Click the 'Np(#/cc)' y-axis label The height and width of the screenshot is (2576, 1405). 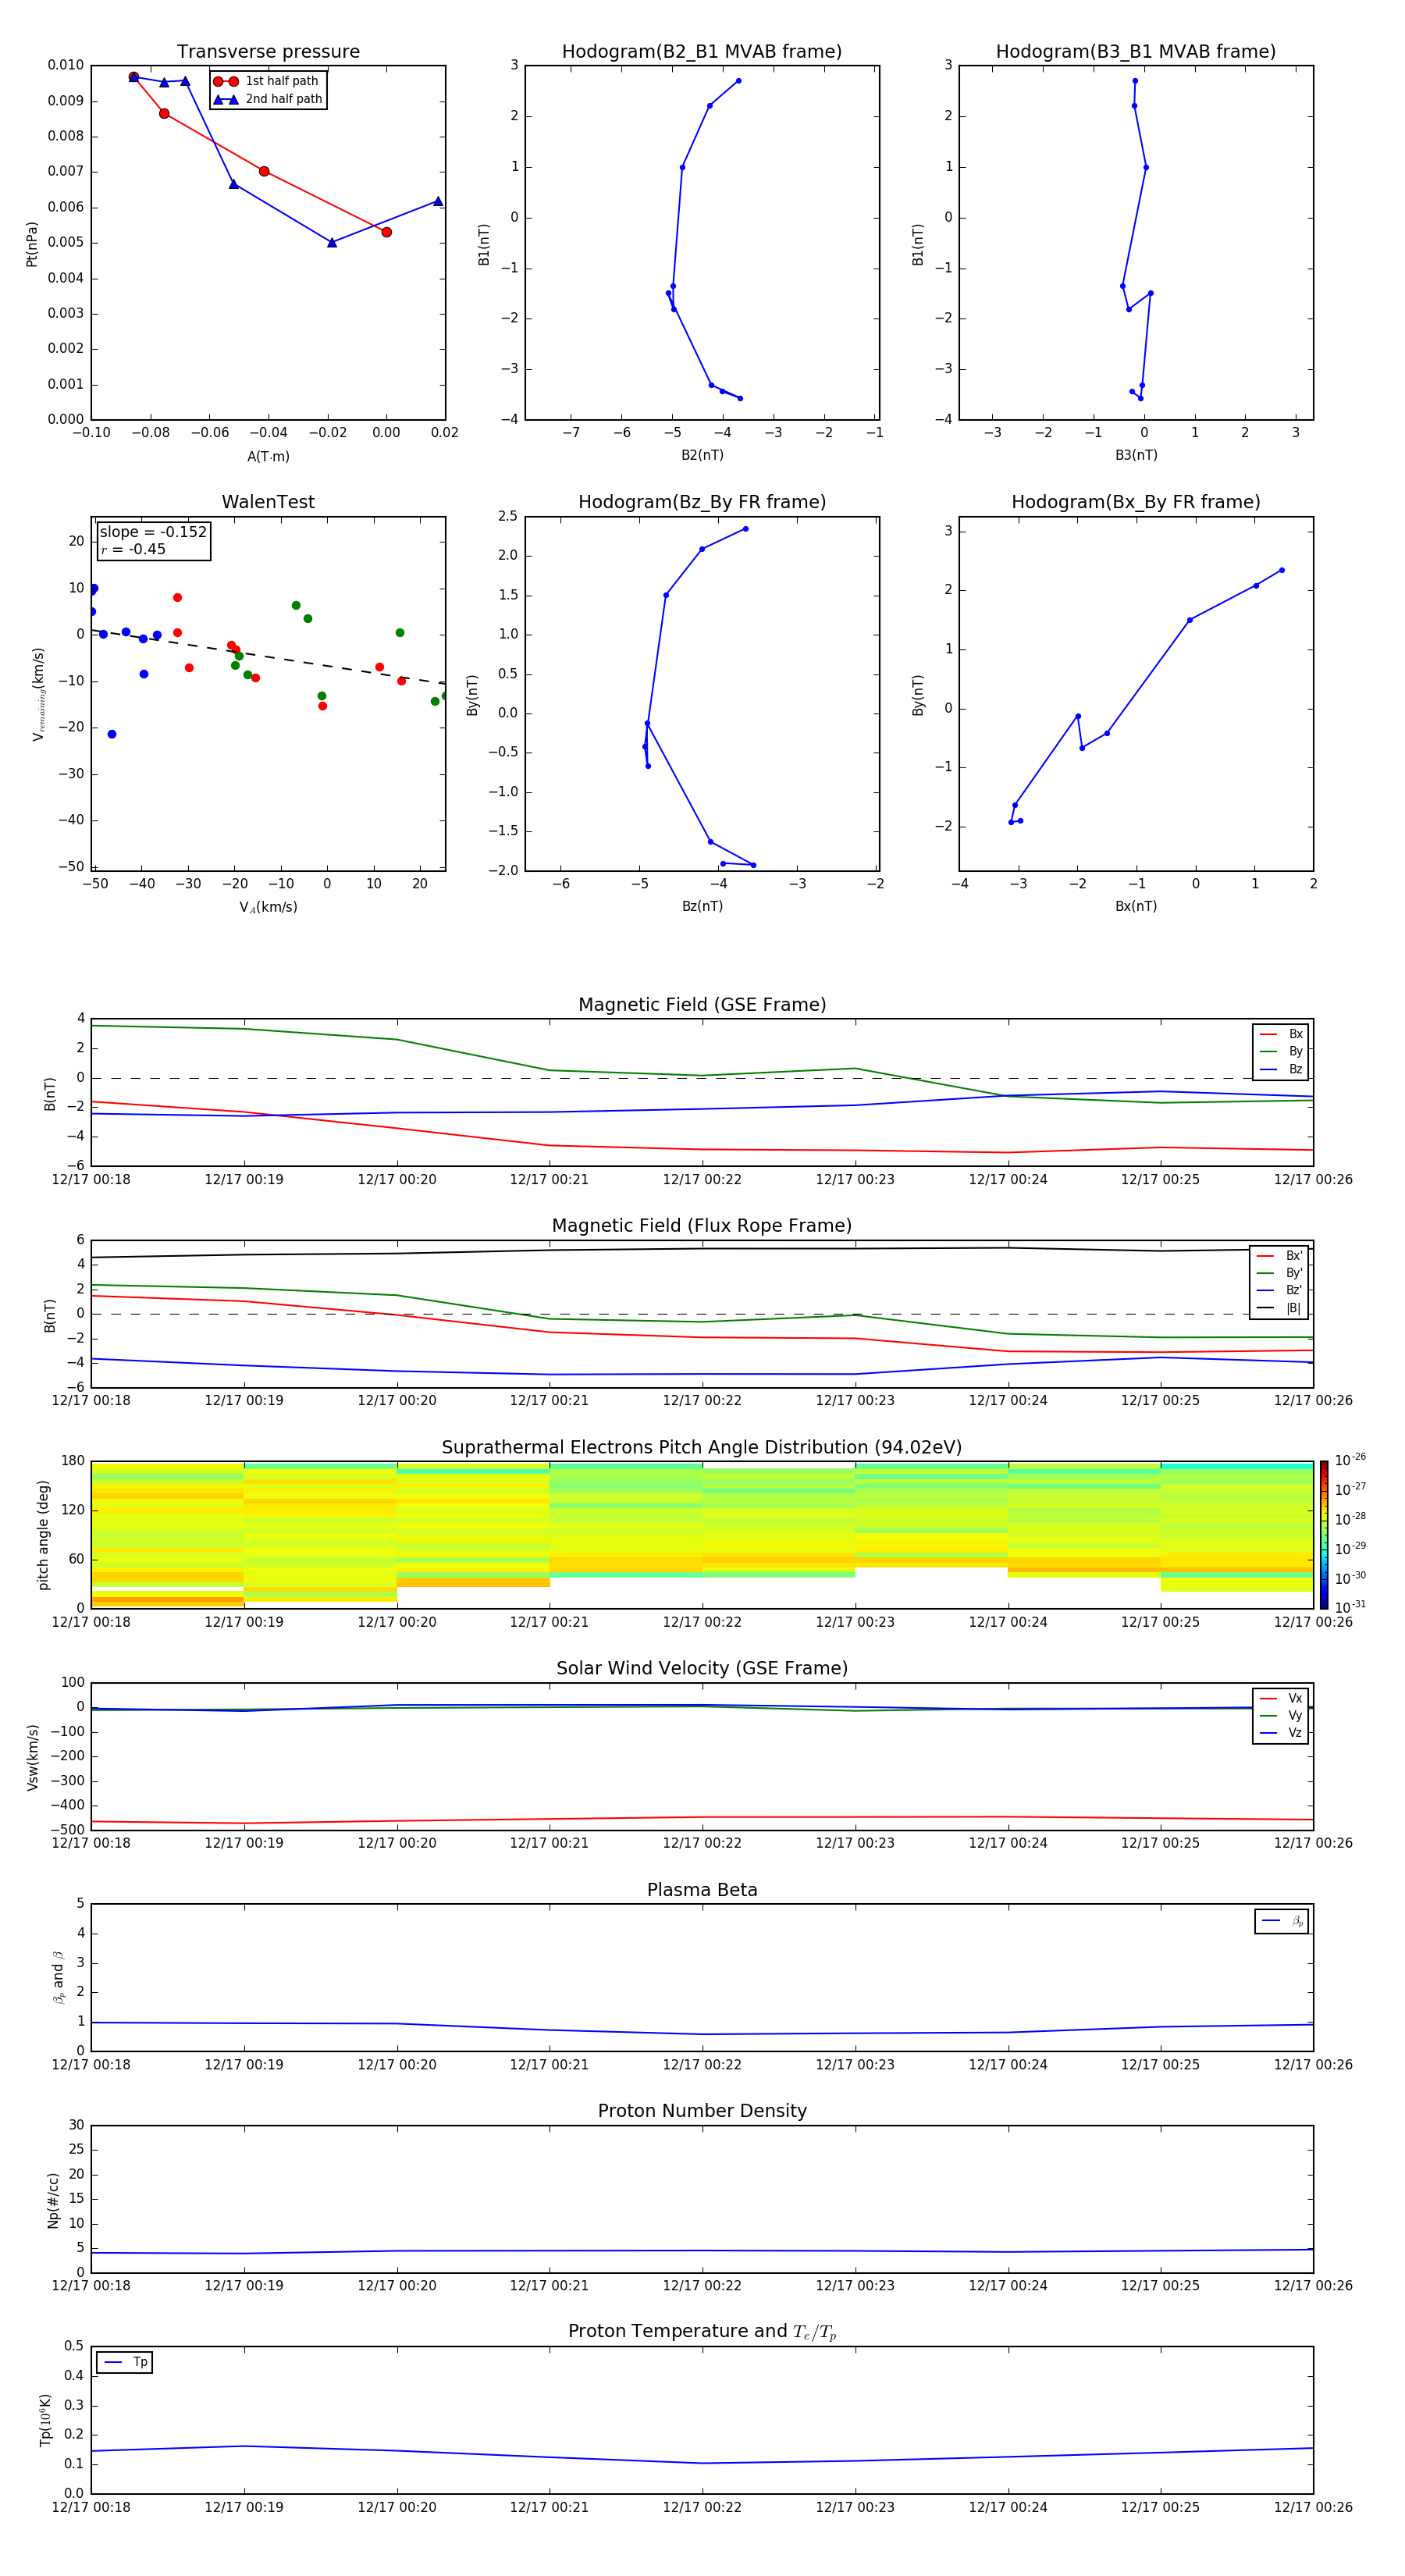(x=53, y=2199)
